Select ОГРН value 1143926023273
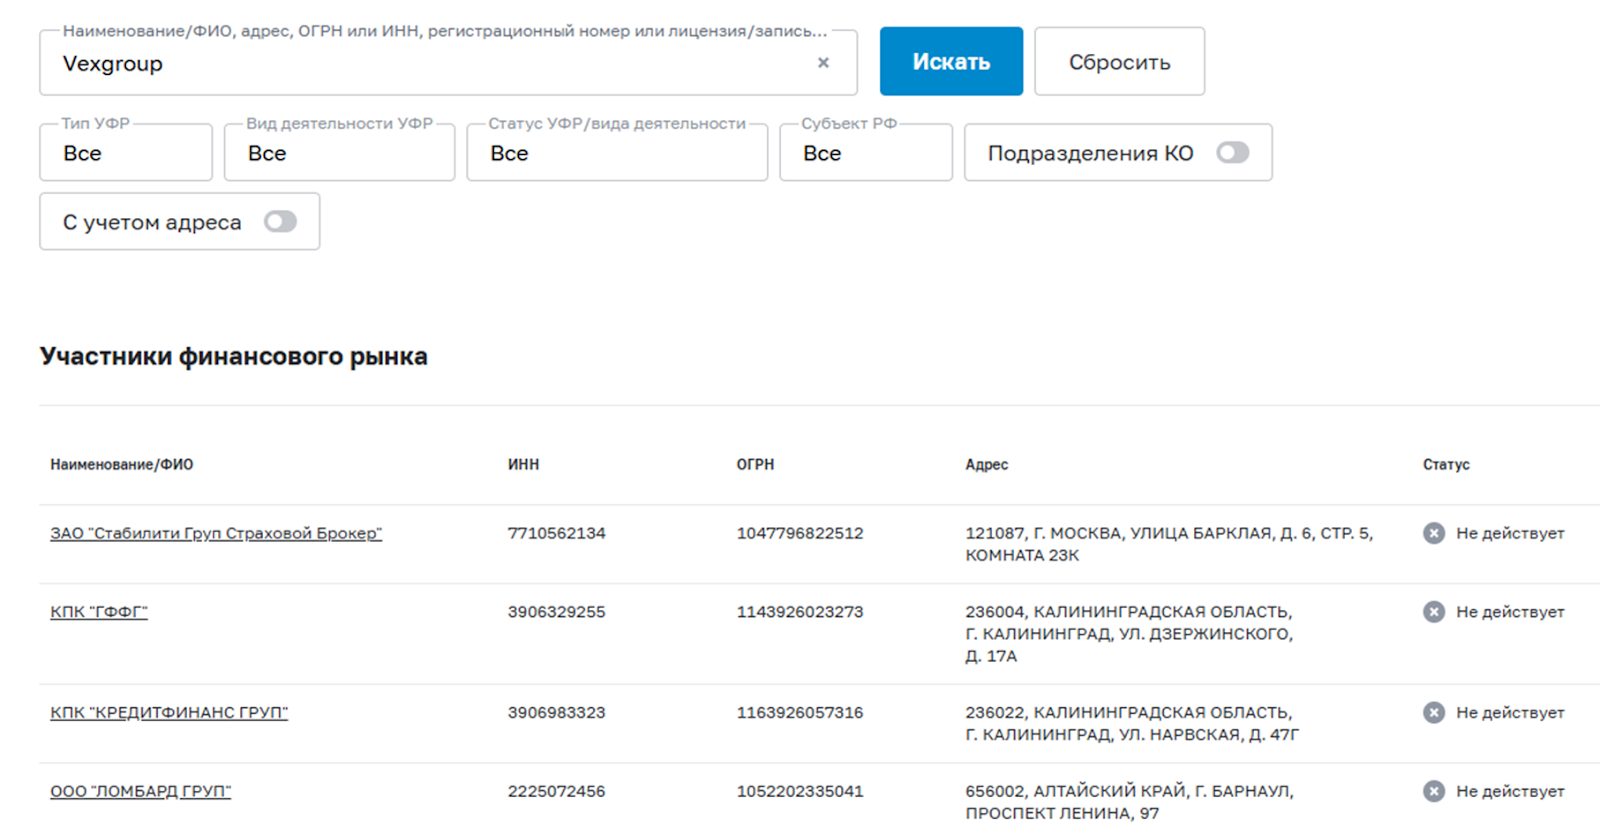 pos(800,611)
